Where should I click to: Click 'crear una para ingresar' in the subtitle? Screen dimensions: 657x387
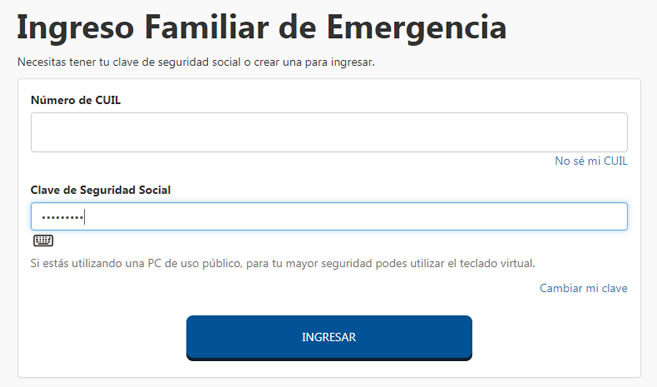point(314,62)
